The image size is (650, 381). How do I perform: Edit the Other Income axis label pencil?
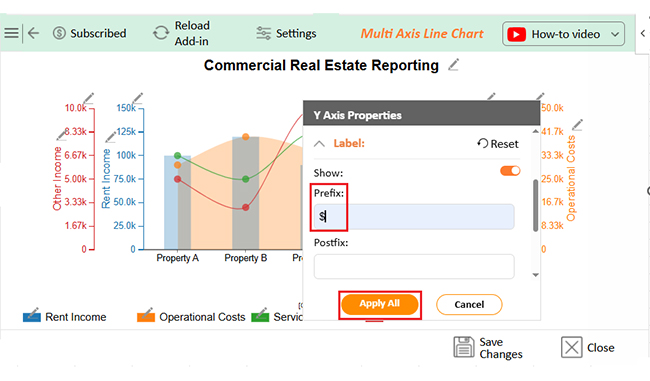pos(62,135)
